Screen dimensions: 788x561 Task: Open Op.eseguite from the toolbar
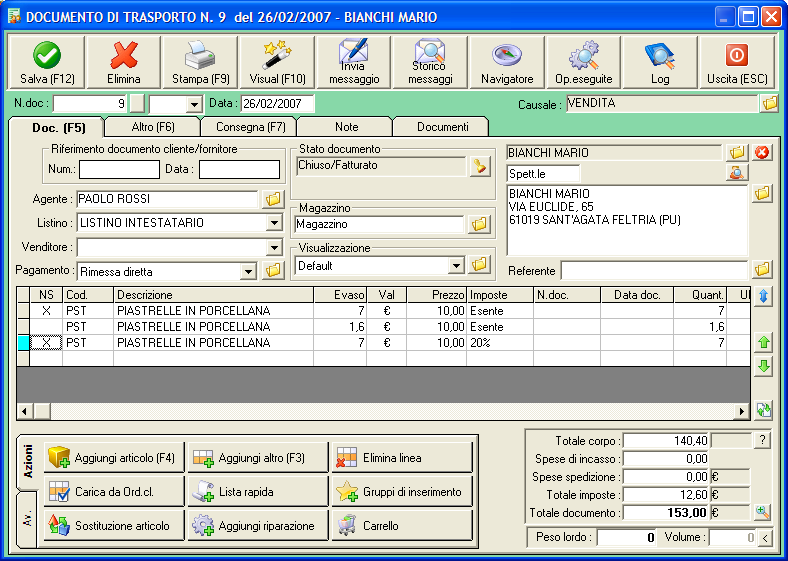[583, 62]
